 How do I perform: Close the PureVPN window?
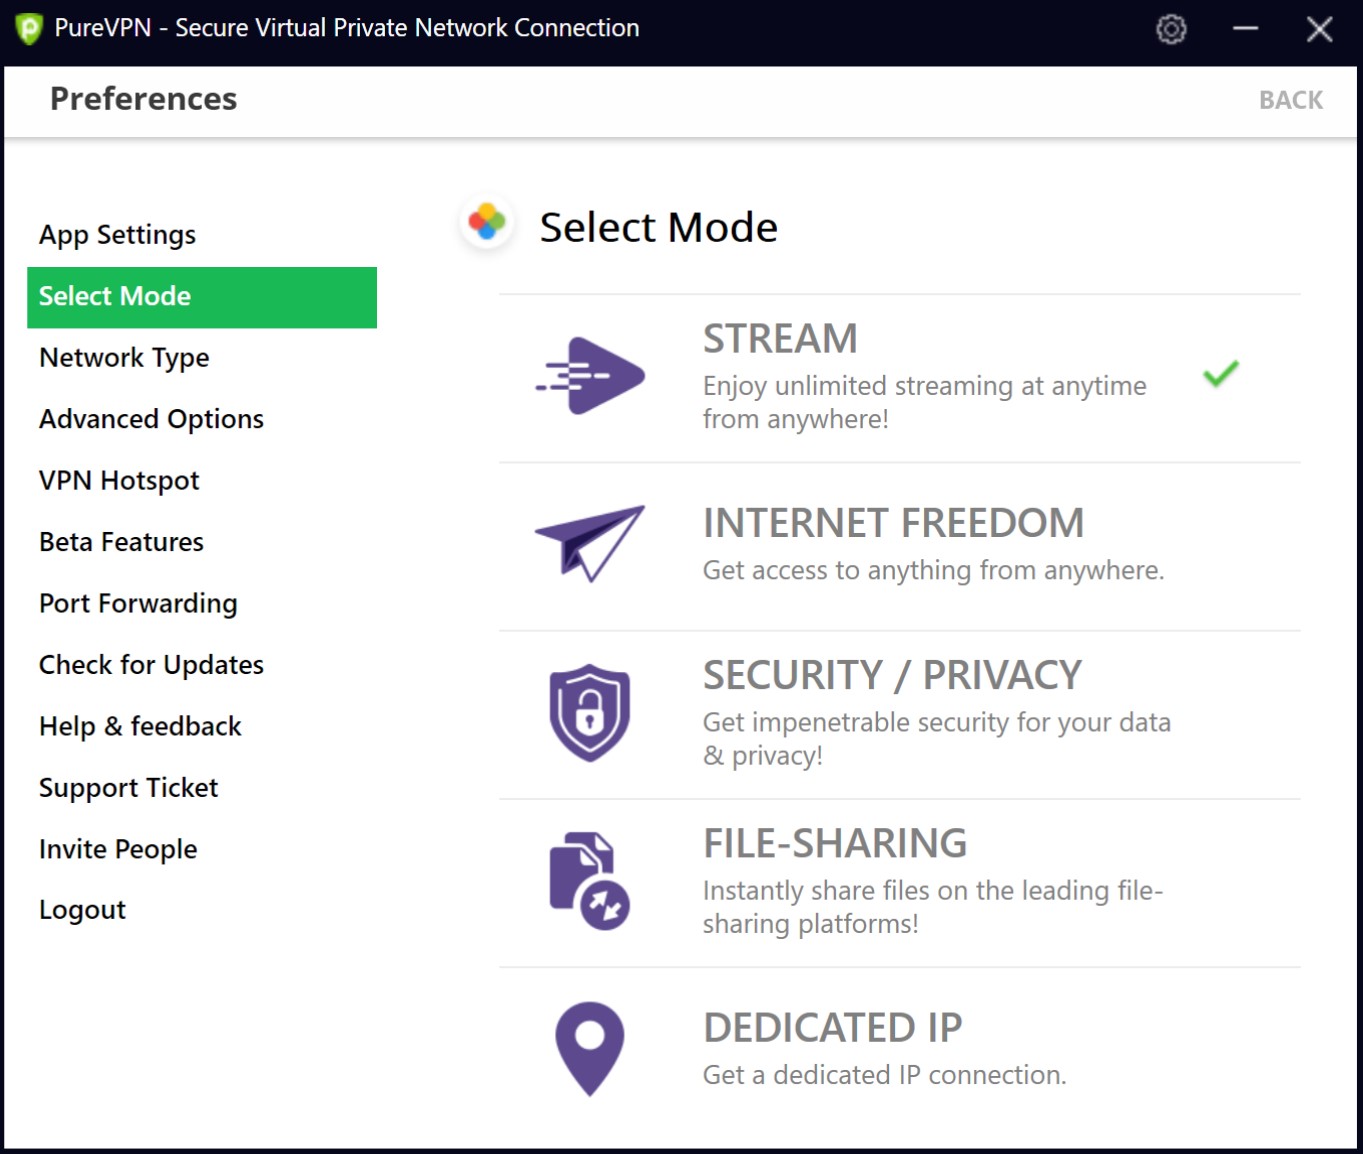click(1320, 29)
